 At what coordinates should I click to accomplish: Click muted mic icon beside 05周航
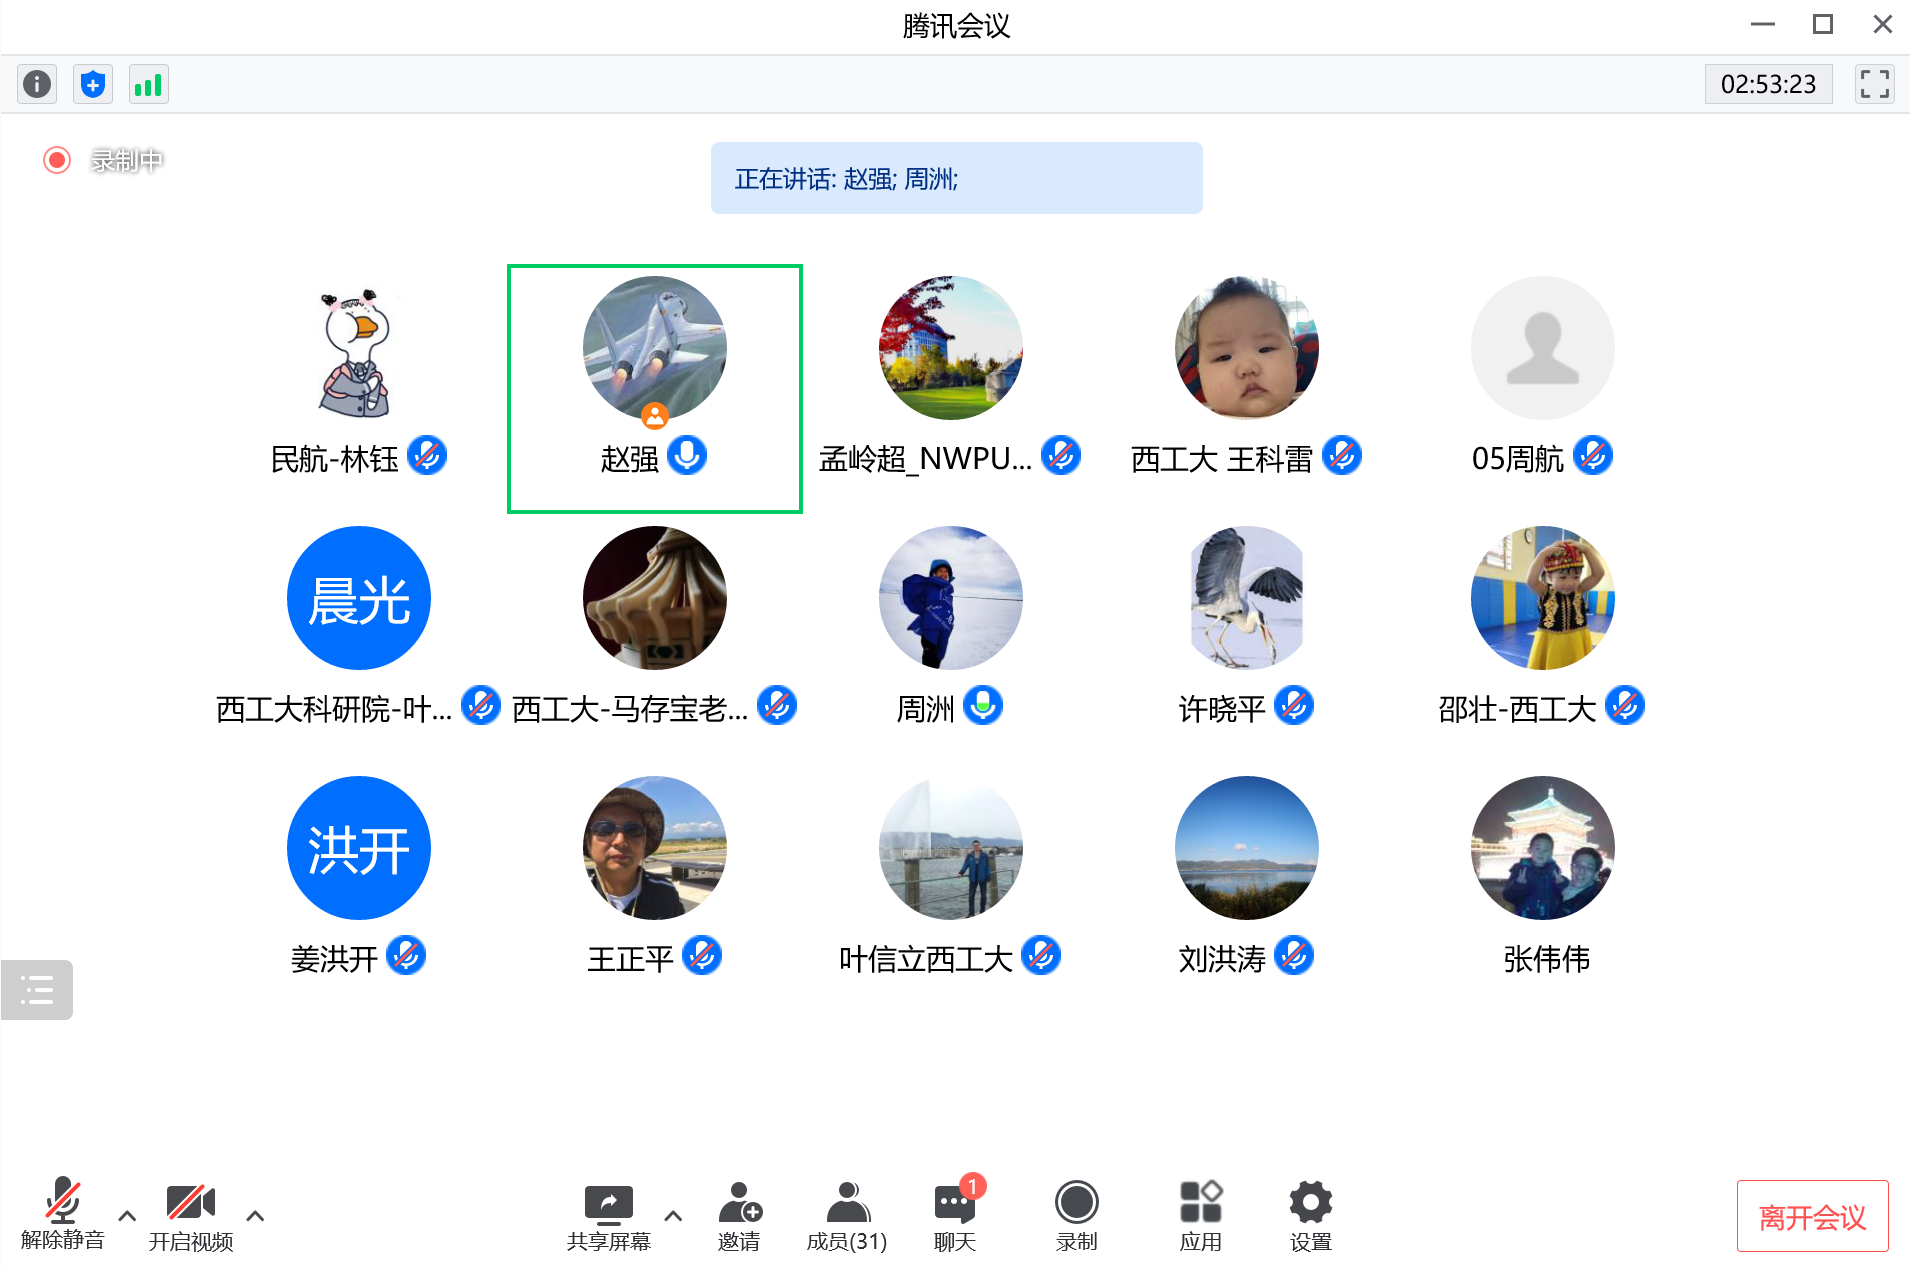point(1593,456)
